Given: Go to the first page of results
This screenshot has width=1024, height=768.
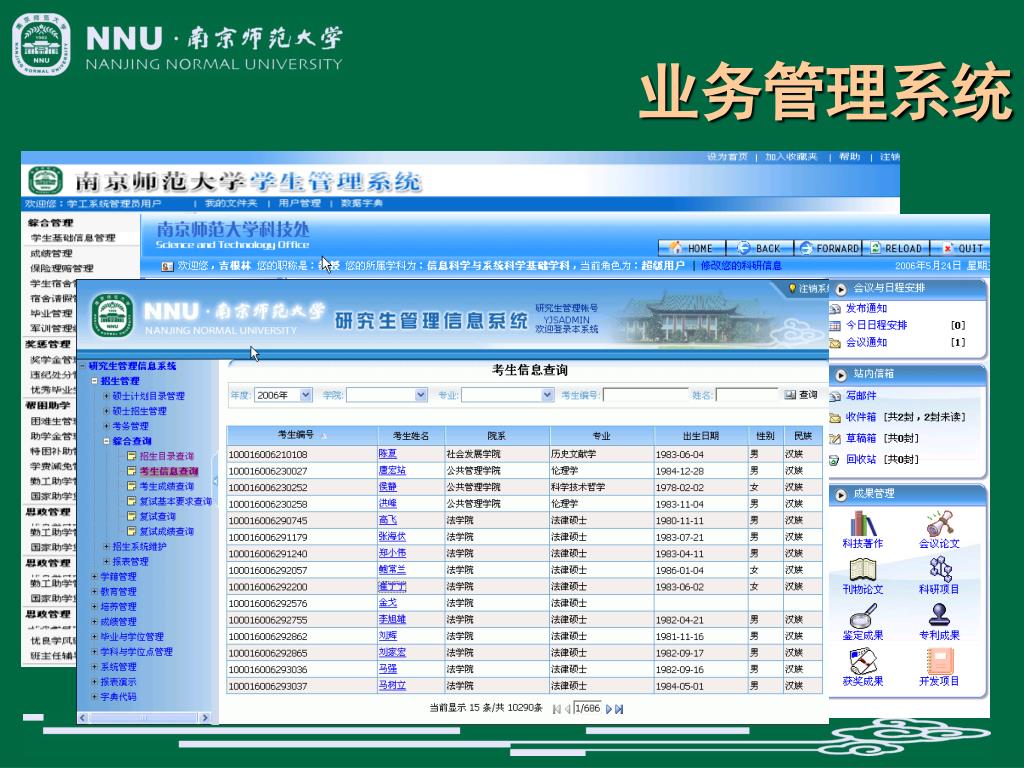Looking at the screenshot, I should (x=556, y=709).
